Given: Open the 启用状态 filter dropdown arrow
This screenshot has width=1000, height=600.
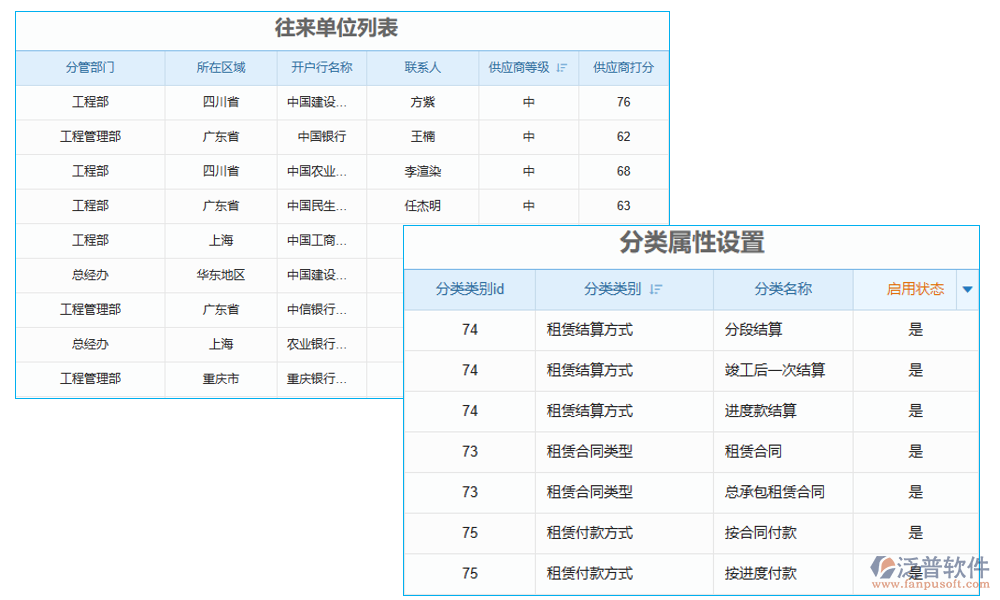Looking at the screenshot, I should point(967,289).
